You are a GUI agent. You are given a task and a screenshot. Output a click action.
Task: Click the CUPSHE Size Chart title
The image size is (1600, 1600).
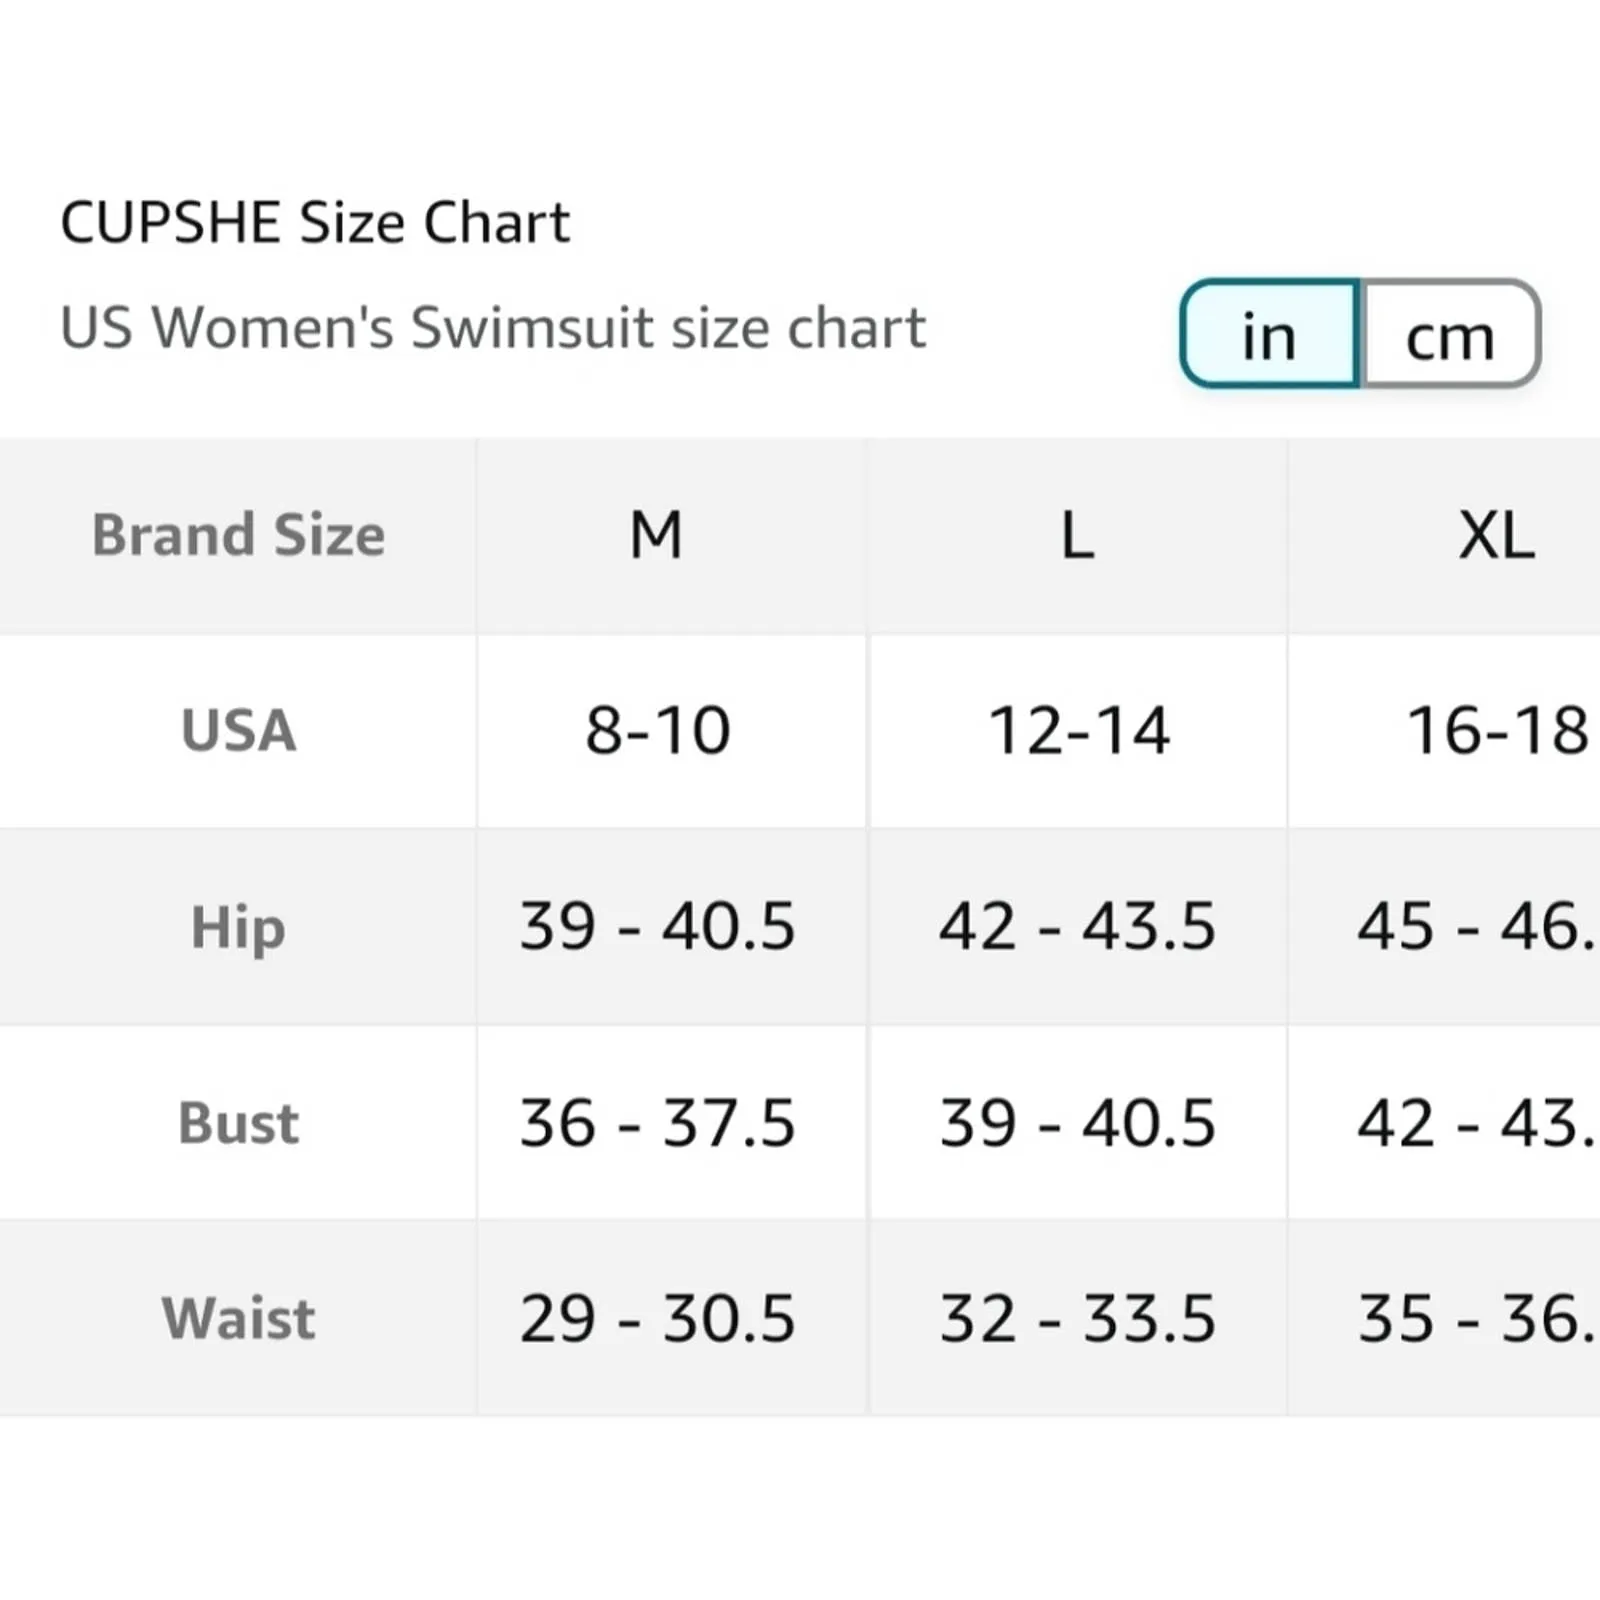[315, 222]
